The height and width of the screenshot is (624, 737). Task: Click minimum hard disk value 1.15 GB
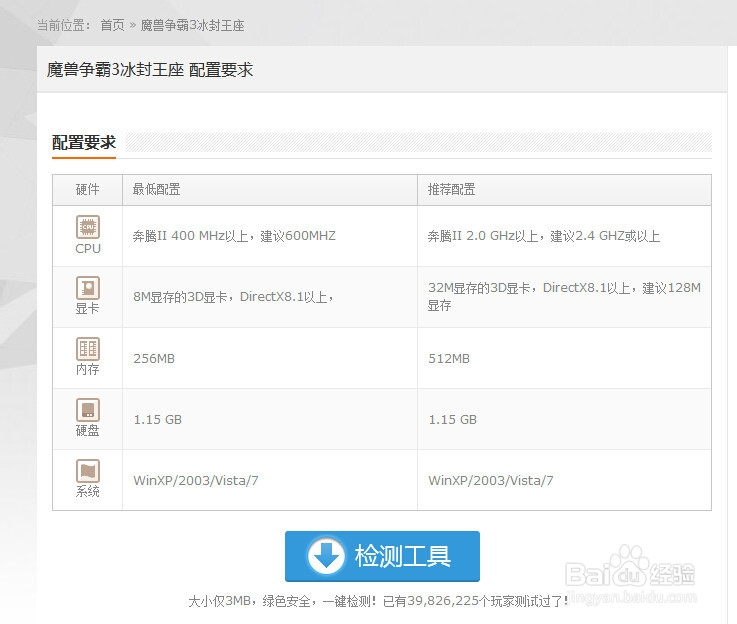click(x=157, y=420)
